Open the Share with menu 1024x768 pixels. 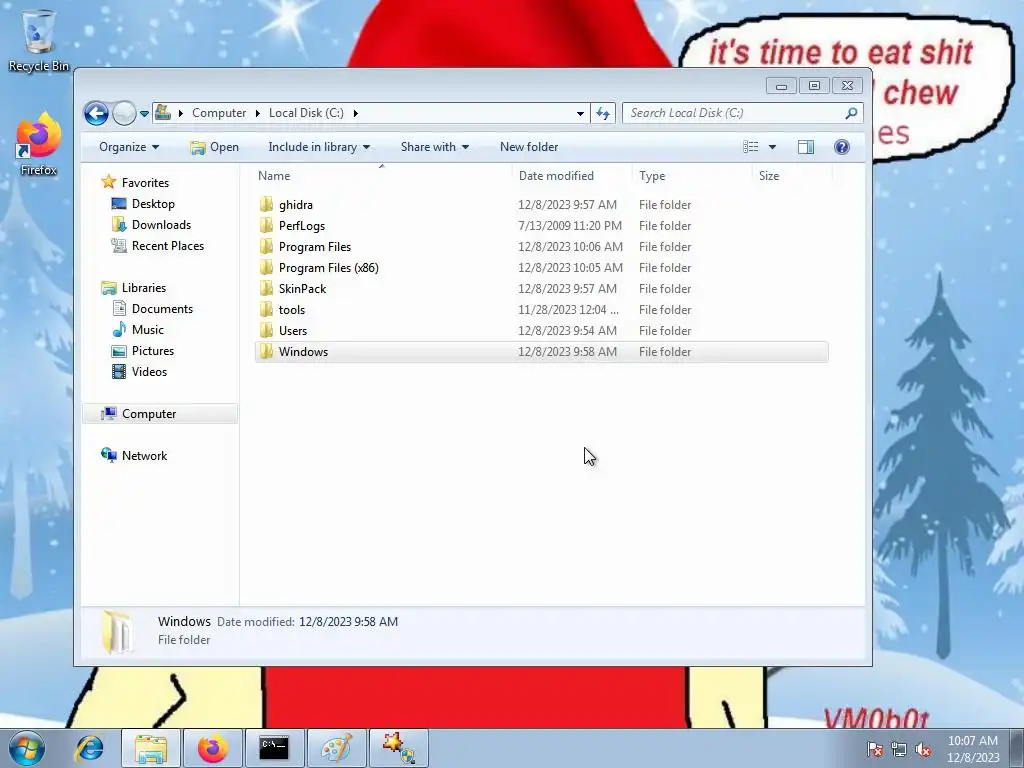click(x=435, y=147)
